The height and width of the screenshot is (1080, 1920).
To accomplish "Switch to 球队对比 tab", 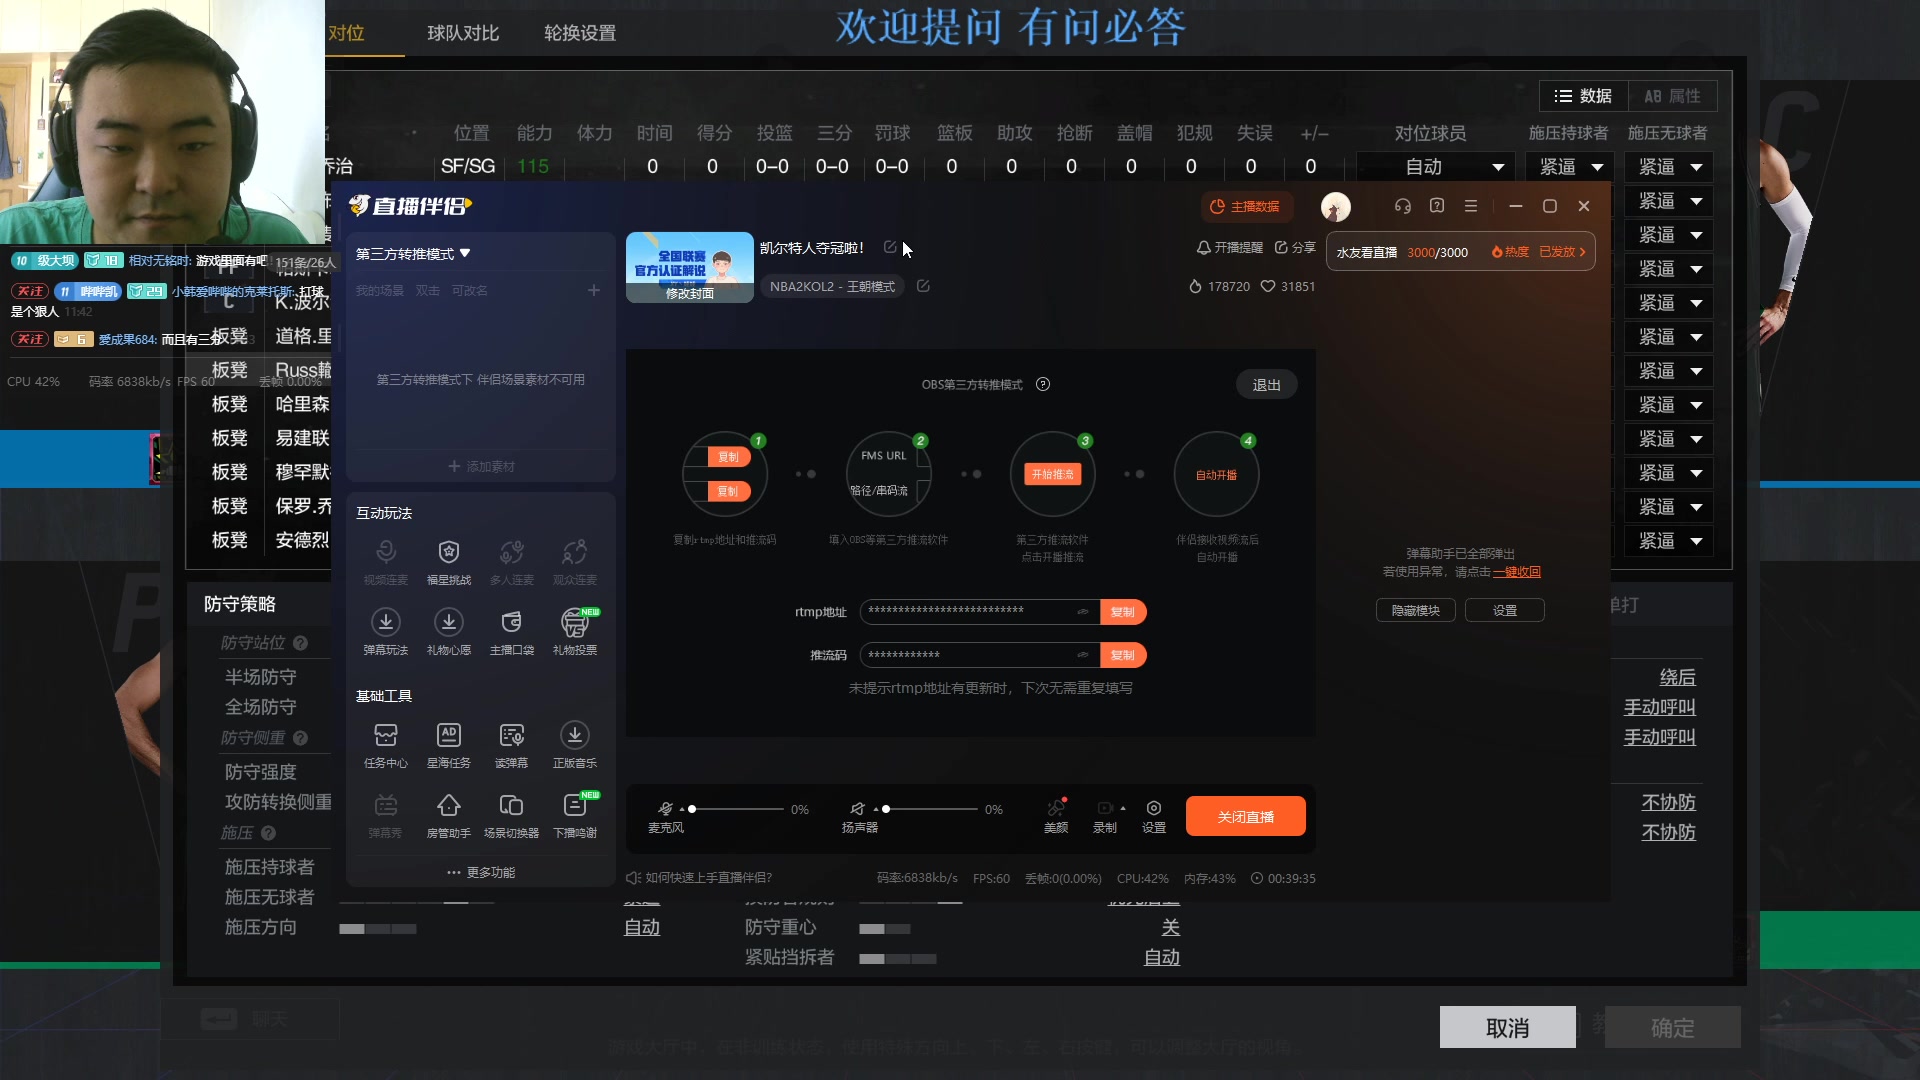I will tap(462, 32).
